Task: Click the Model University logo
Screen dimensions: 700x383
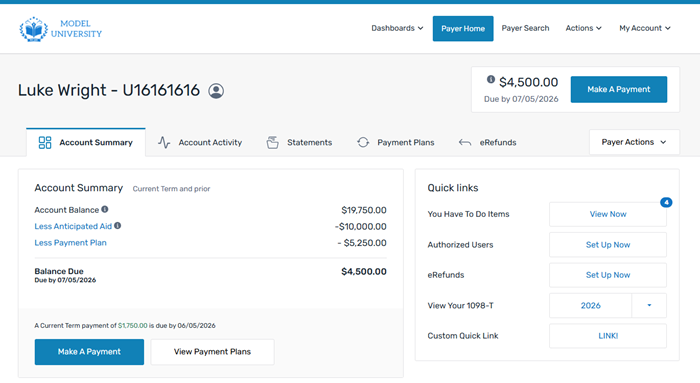Action: 61,29
